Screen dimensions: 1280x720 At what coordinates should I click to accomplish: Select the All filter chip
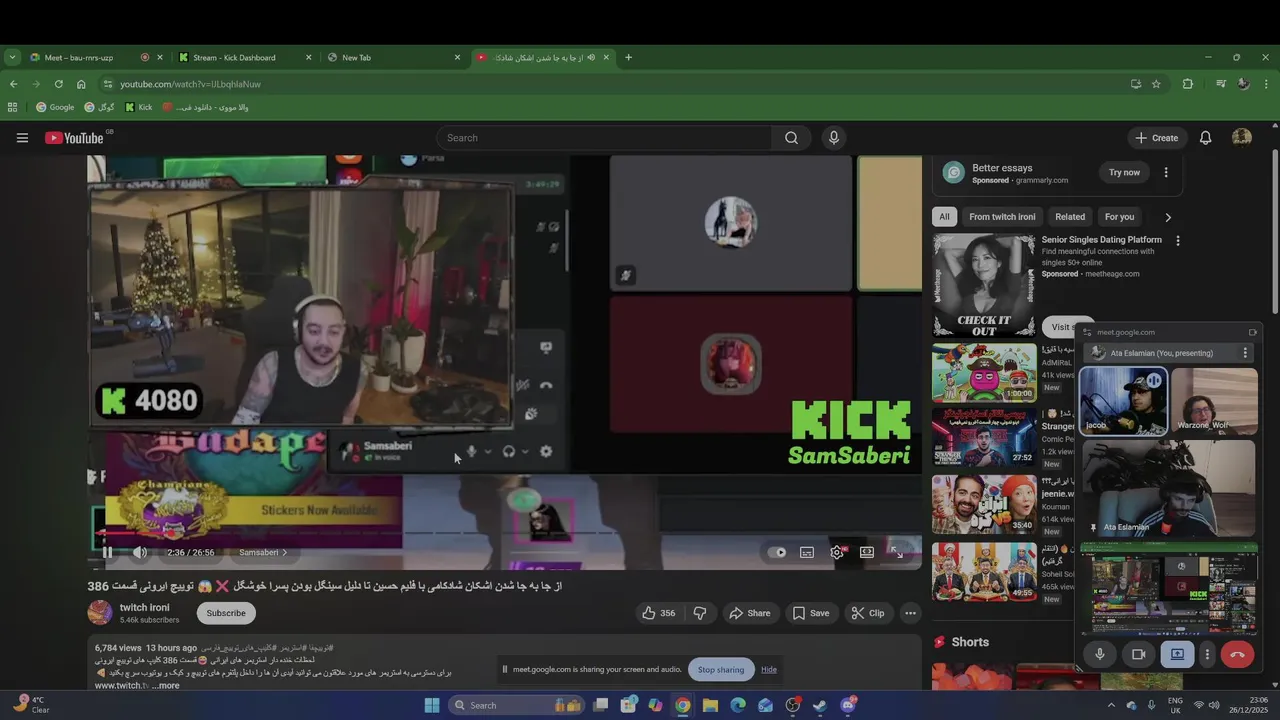click(944, 217)
